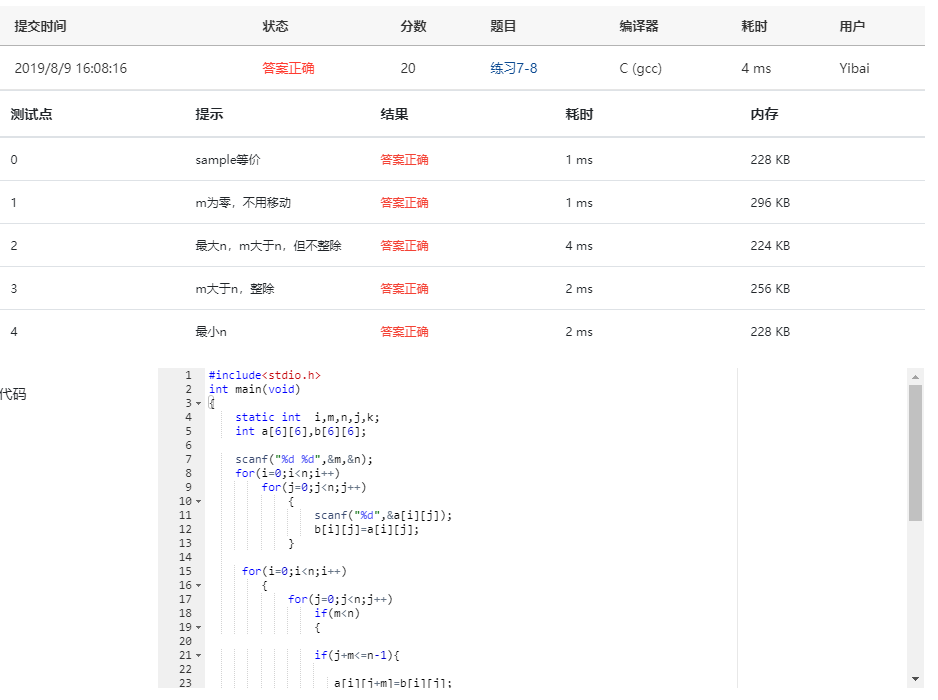Click the 4 ms time of test point 2
Viewport: 938px width, 700px height.
[579, 246]
